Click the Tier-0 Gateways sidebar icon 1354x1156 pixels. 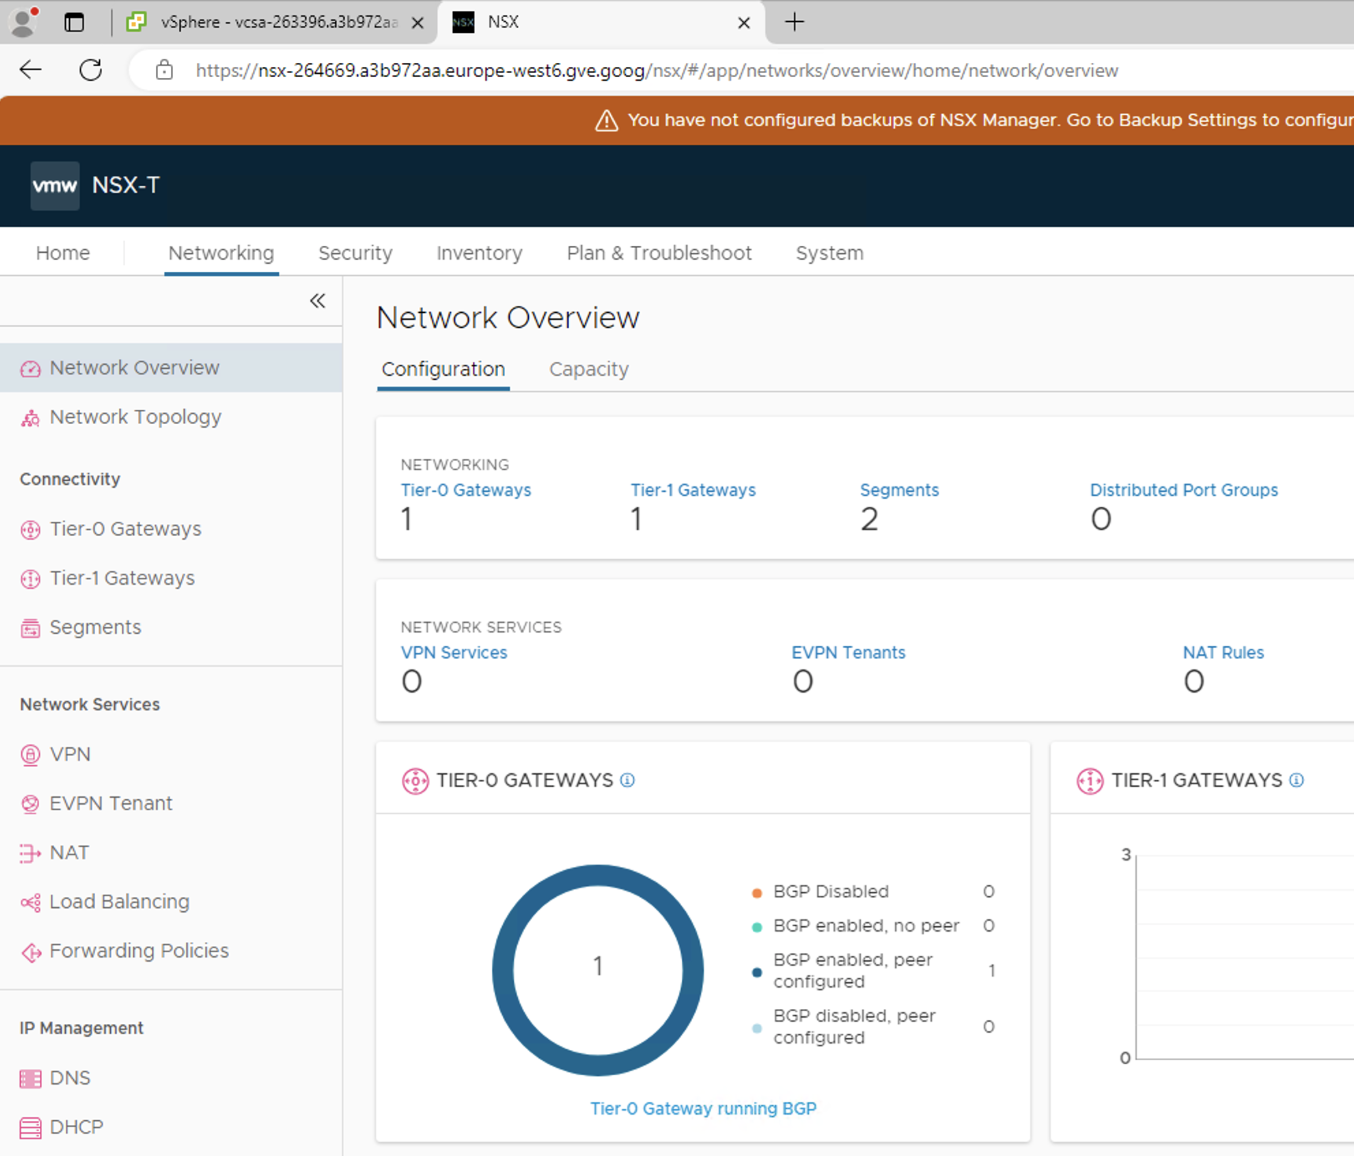pyautogui.click(x=31, y=530)
